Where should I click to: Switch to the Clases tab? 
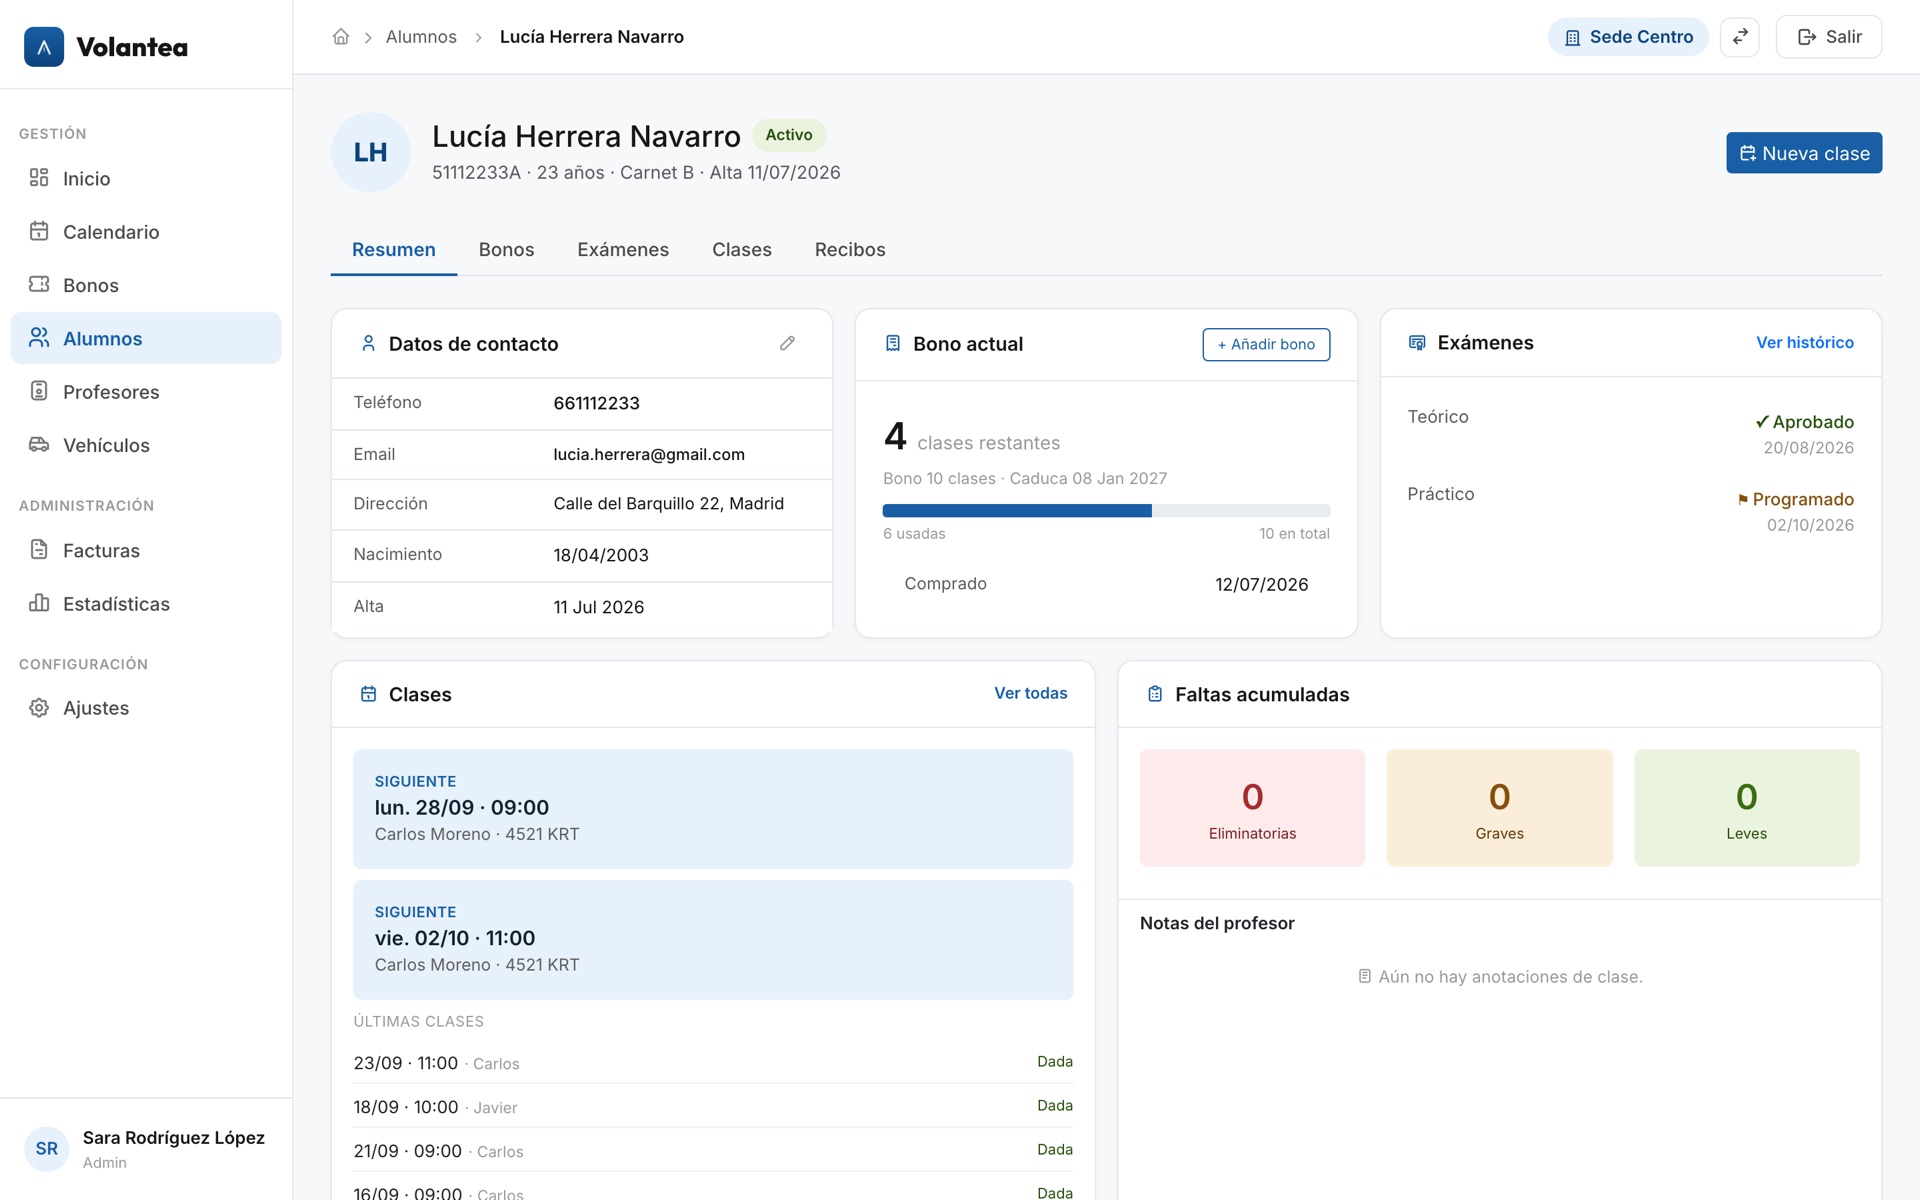click(742, 250)
